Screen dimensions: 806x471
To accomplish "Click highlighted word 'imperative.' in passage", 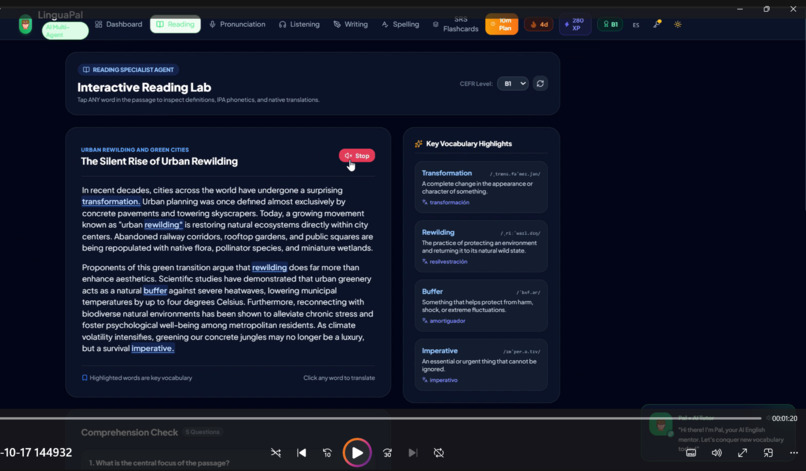I will pyautogui.click(x=153, y=348).
